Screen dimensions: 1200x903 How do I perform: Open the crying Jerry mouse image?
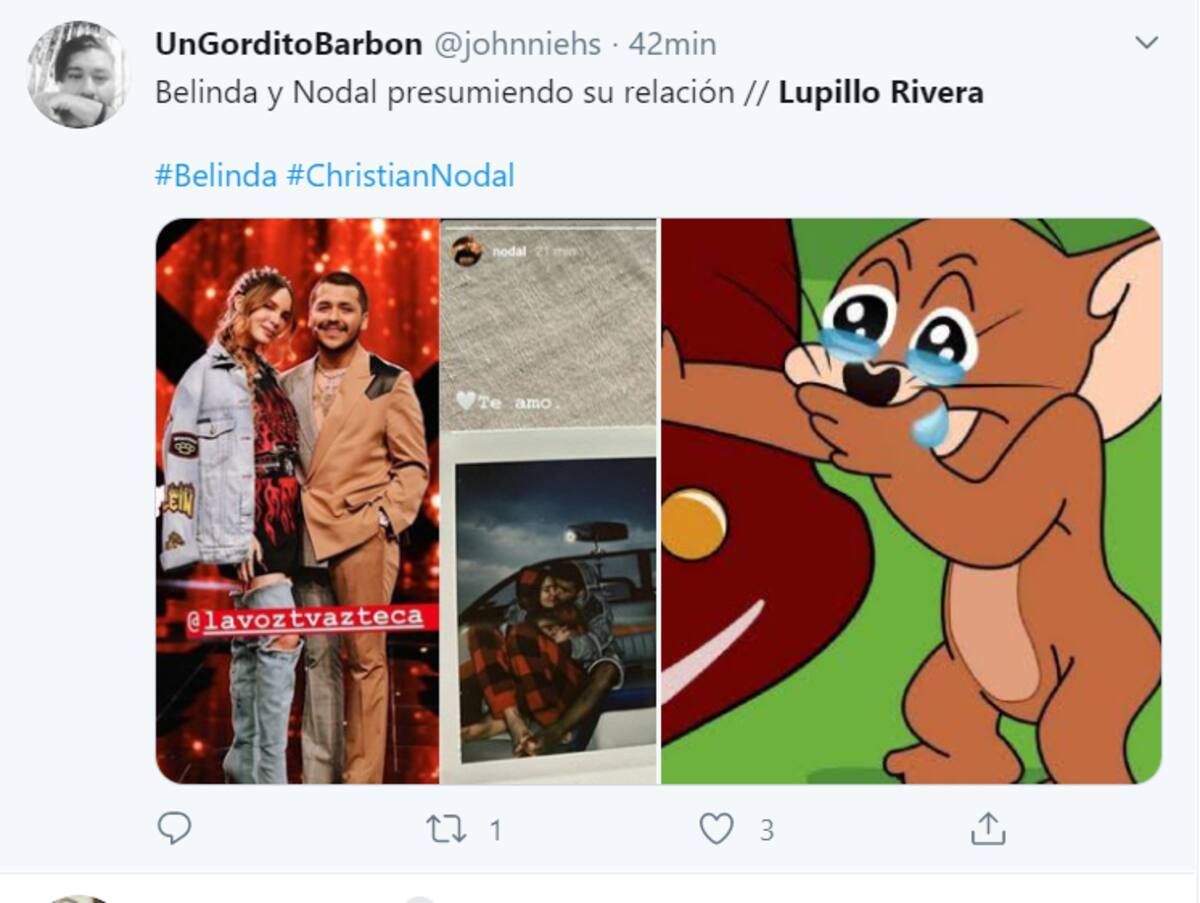pyautogui.click(x=911, y=500)
